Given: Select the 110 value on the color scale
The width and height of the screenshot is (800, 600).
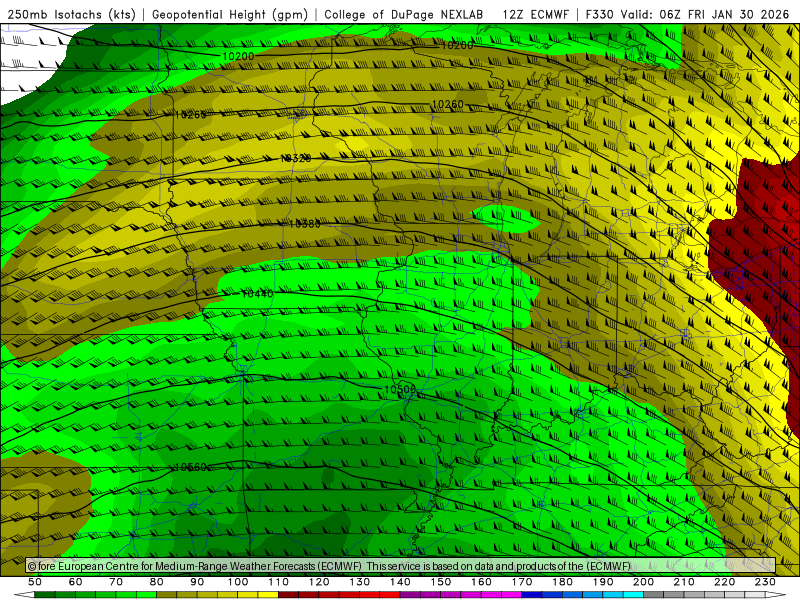Looking at the screenshot, I should pos(279,582).
